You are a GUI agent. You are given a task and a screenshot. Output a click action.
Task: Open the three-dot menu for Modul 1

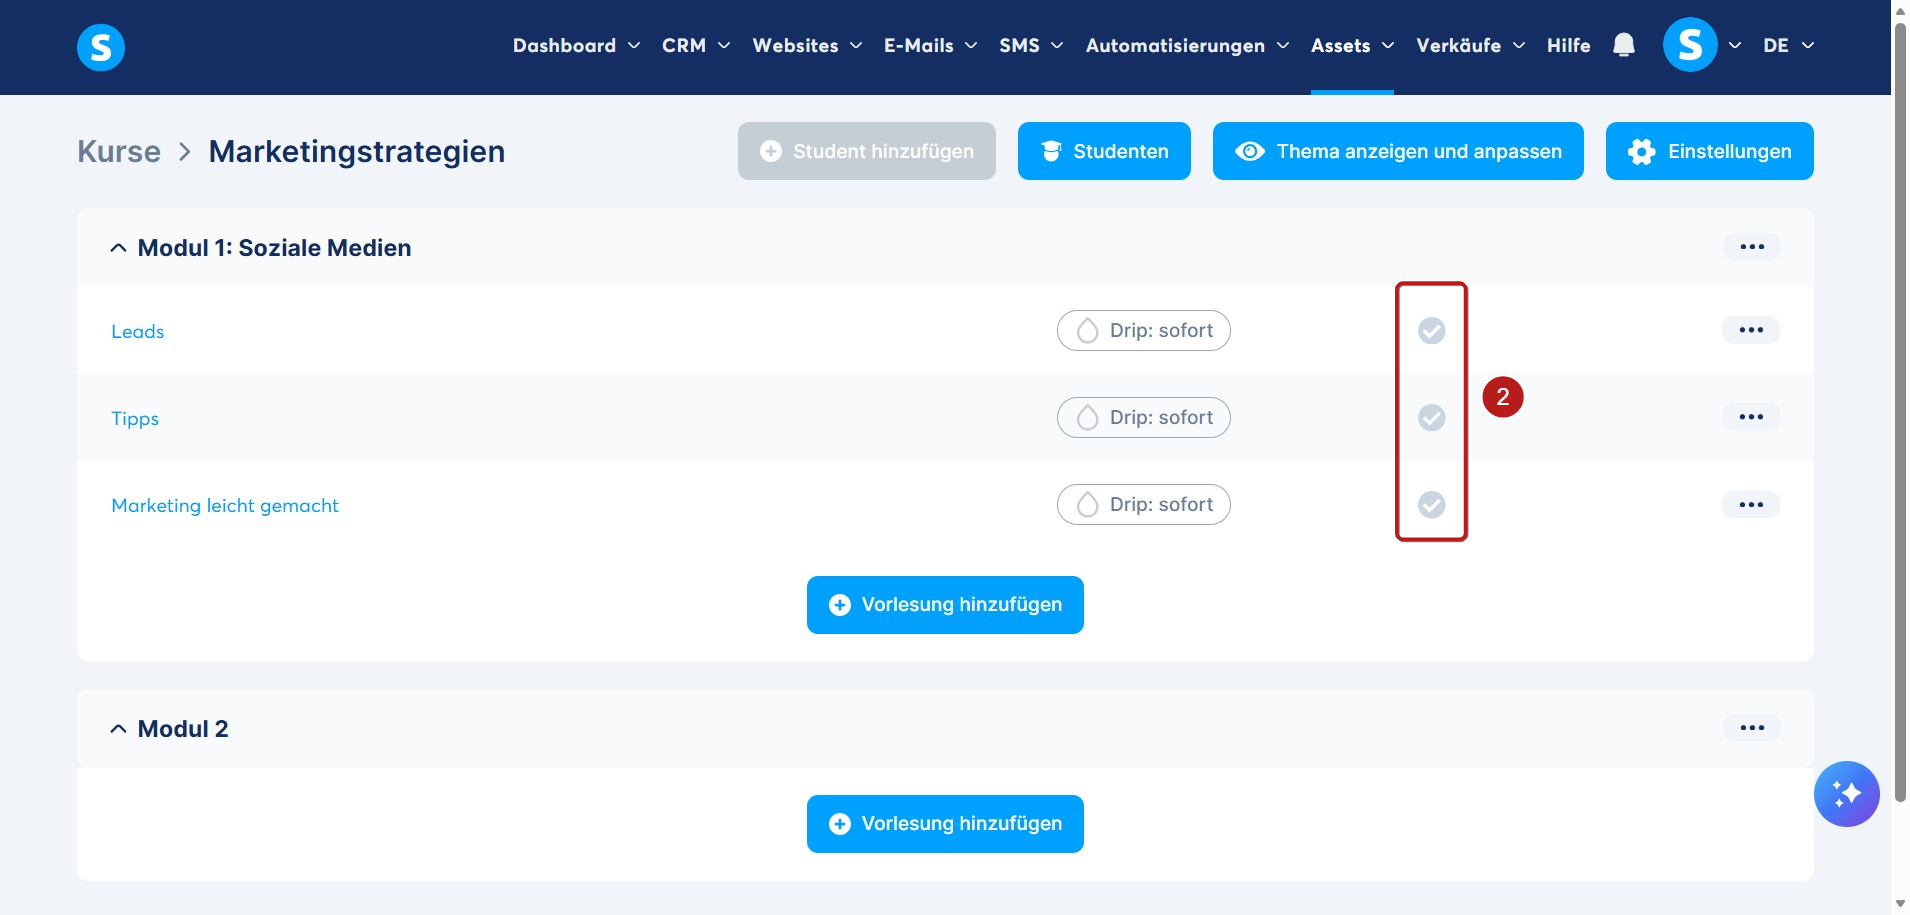(x=1752, y=247)
